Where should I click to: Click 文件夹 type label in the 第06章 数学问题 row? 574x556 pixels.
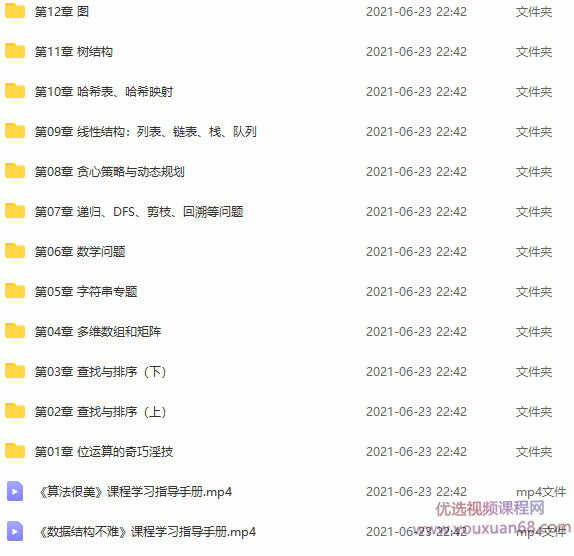click(534, 251)
